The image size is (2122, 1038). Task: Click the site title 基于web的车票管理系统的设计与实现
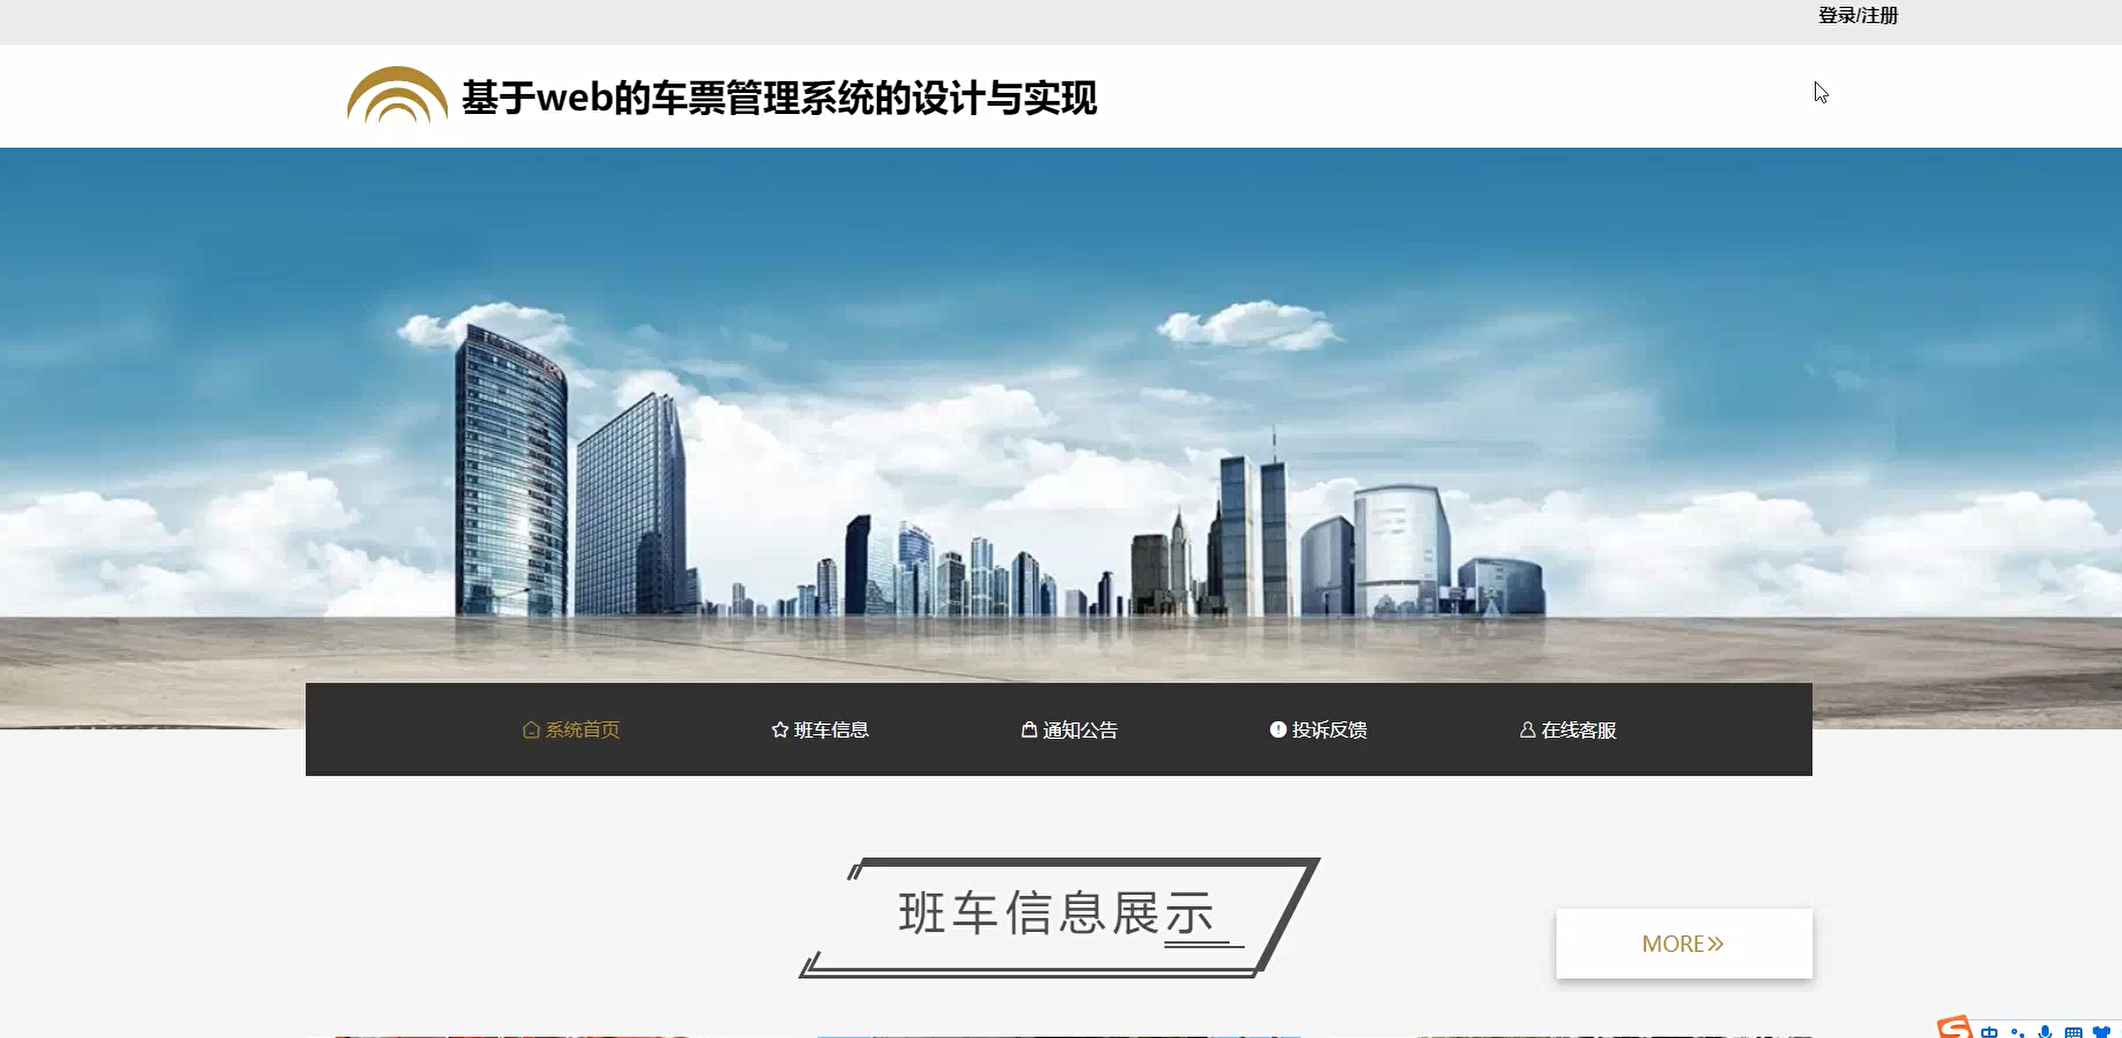pos(779,98)
